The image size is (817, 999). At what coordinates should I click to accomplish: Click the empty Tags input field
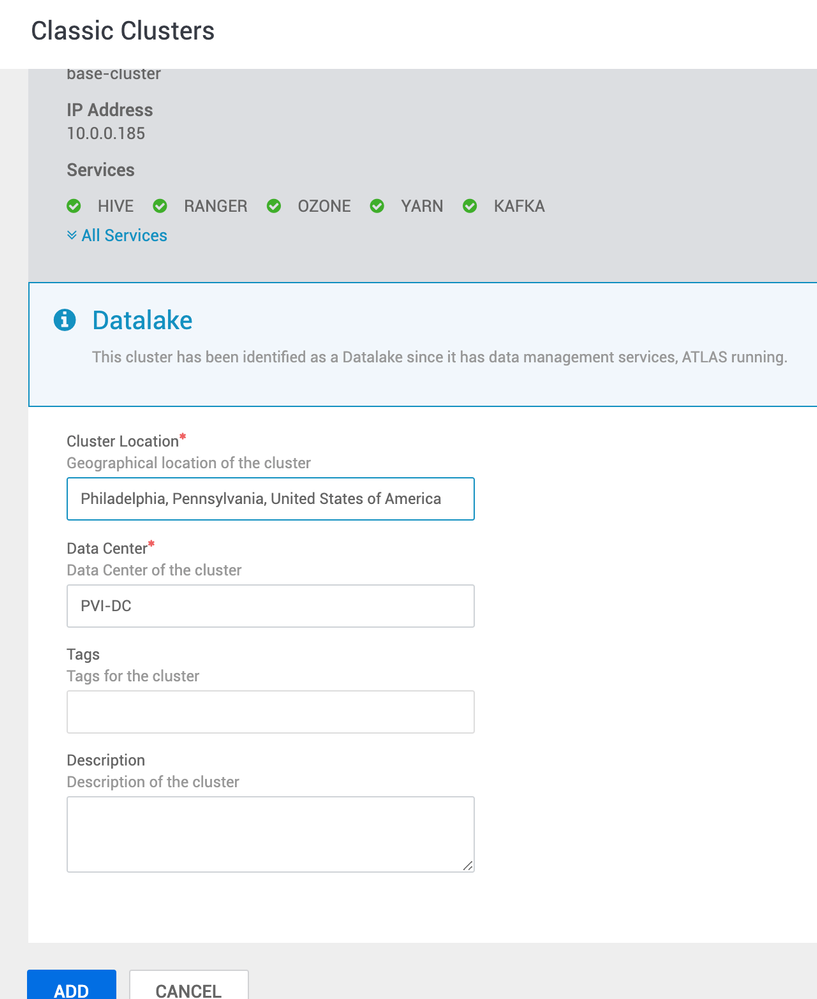[270, 712]
